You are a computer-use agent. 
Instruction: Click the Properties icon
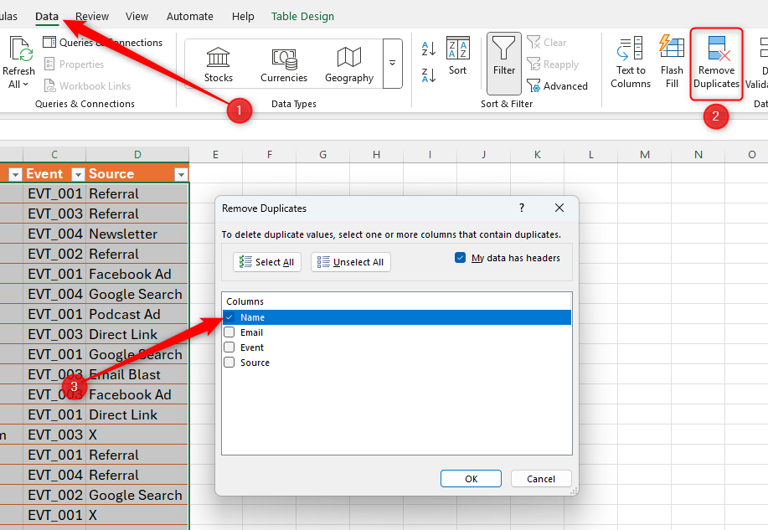coord(49,64)
